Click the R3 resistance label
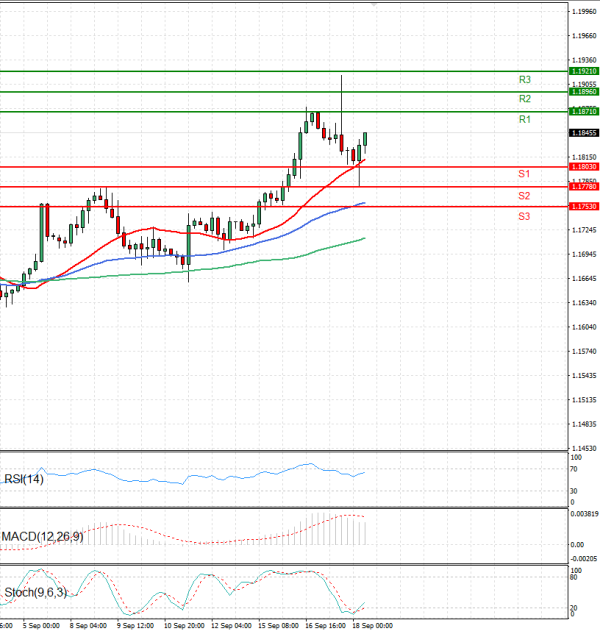This screenshot has width=600, height=634. point(524,80)
